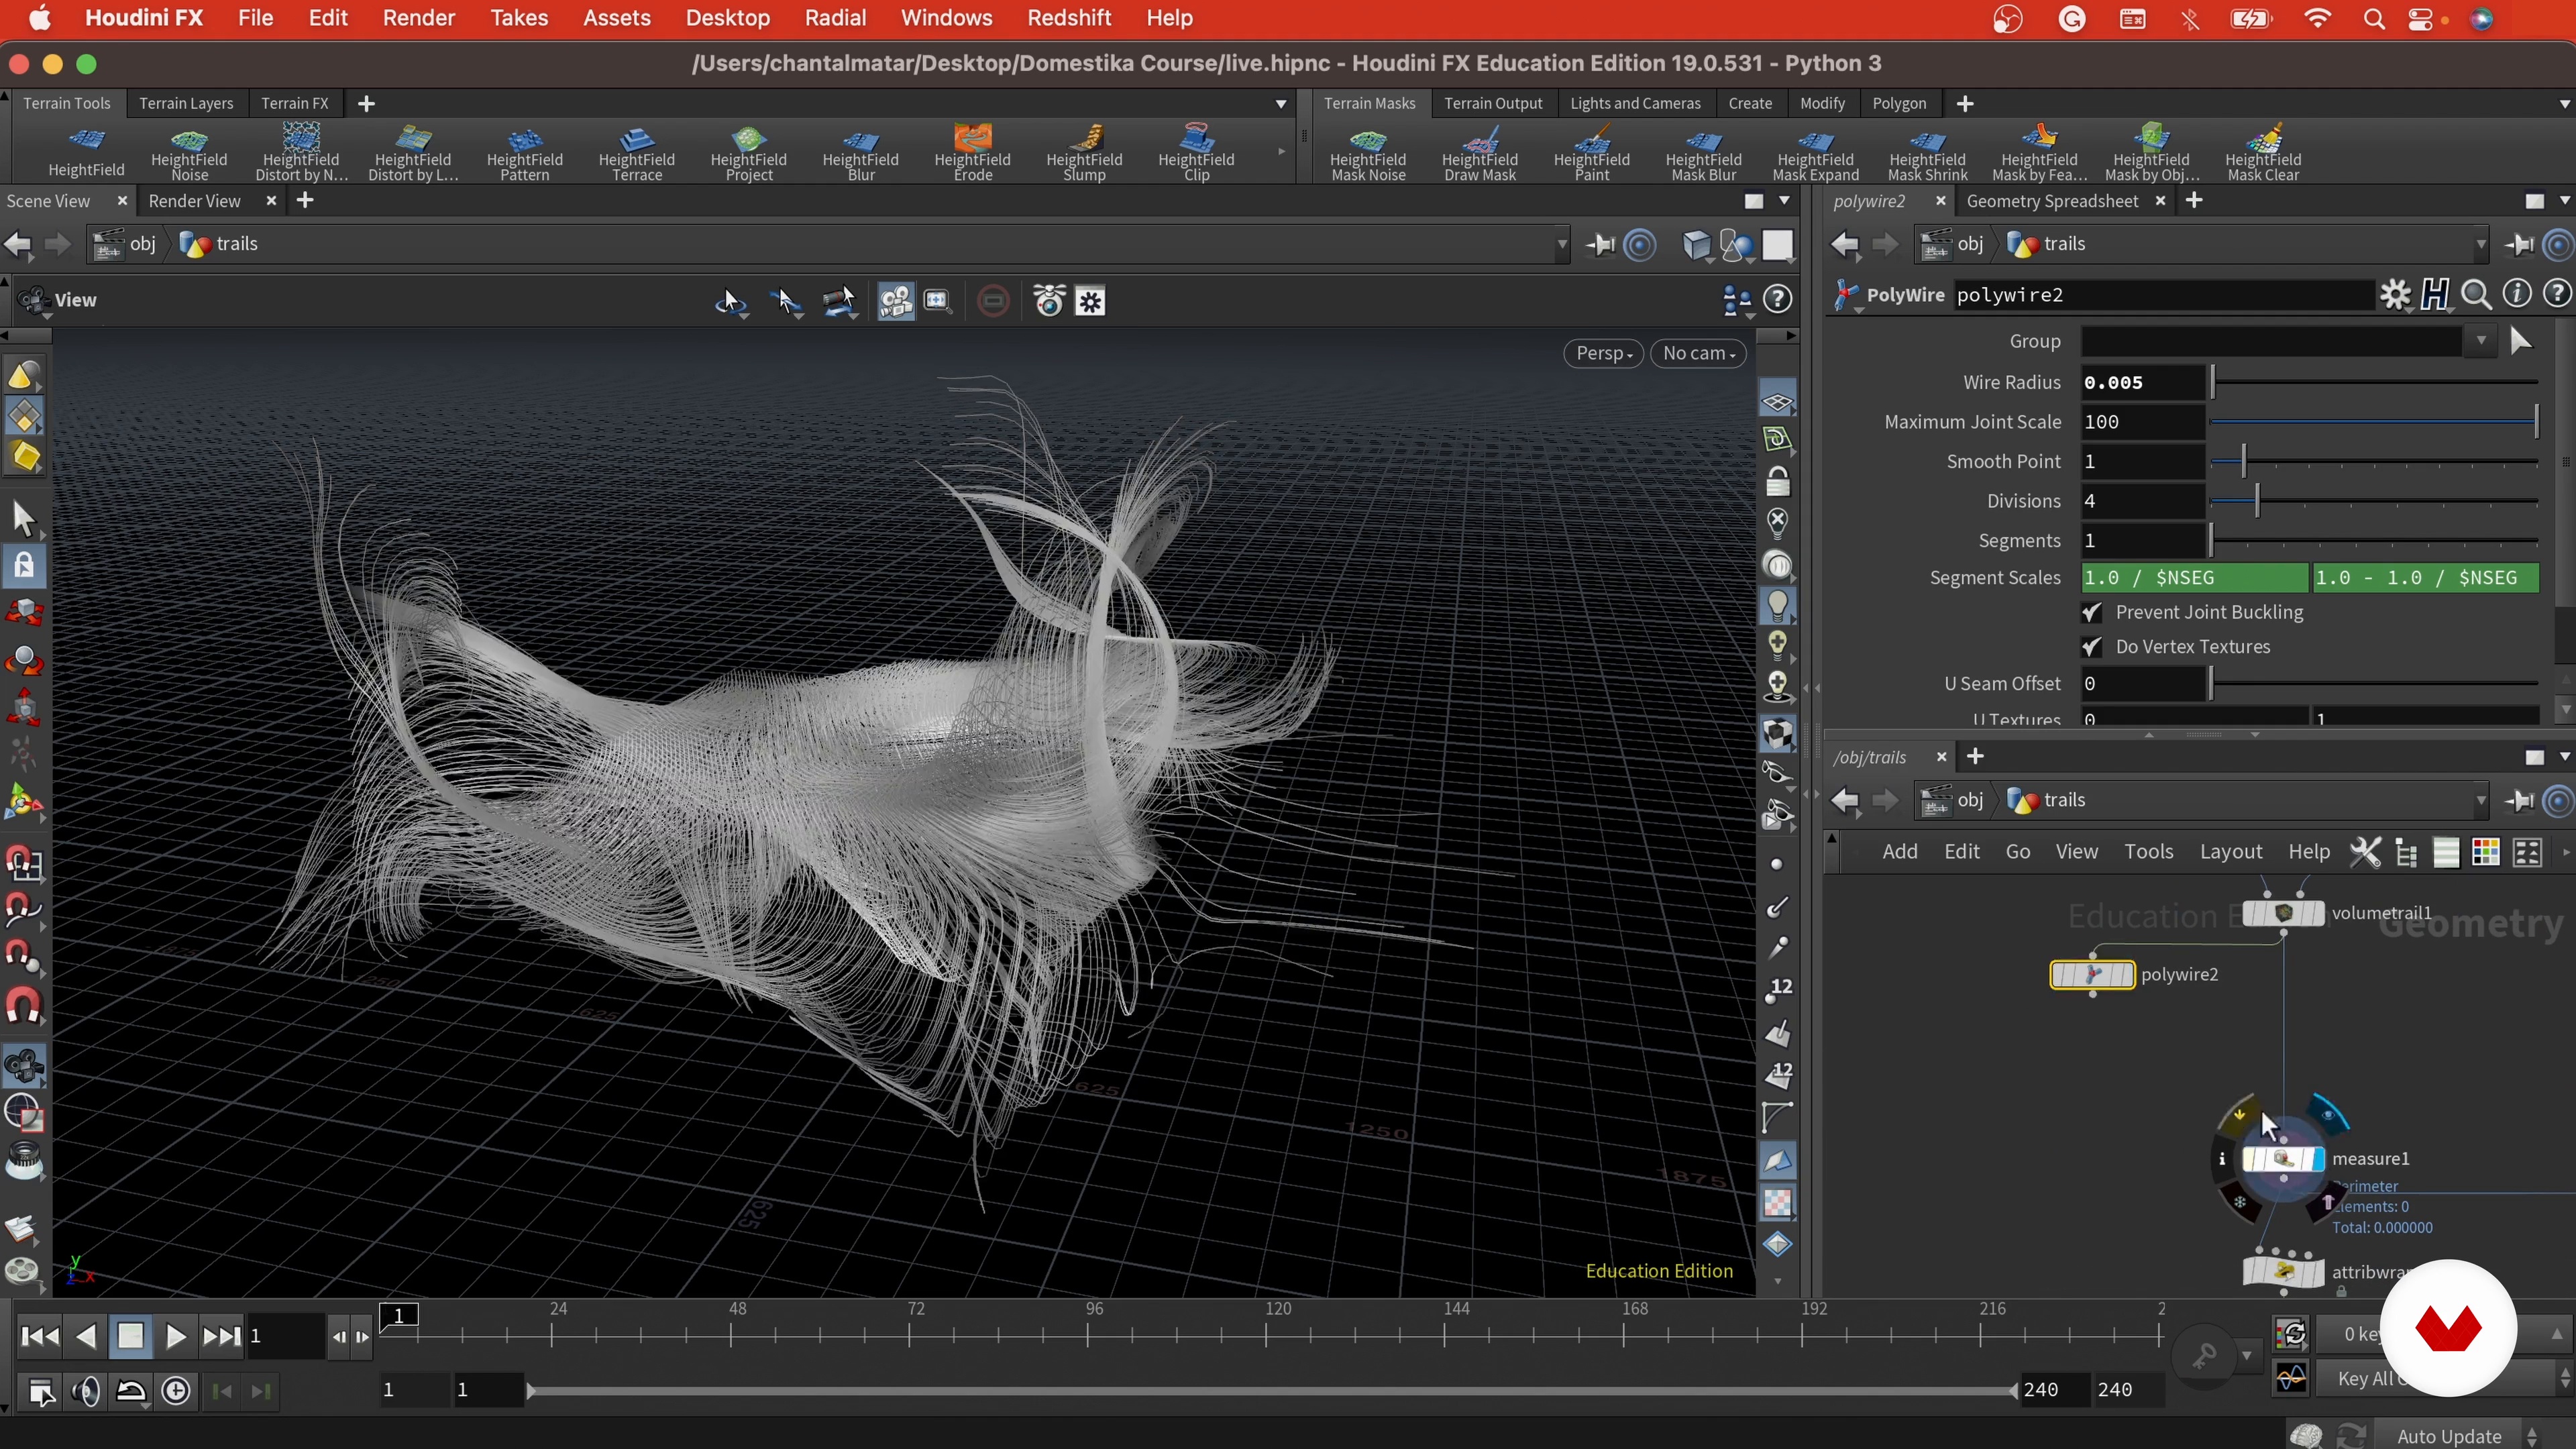The image size is (2576, 1449).
Task: Select the HeightField Terrace shelf tool
Action: [637, 152]
